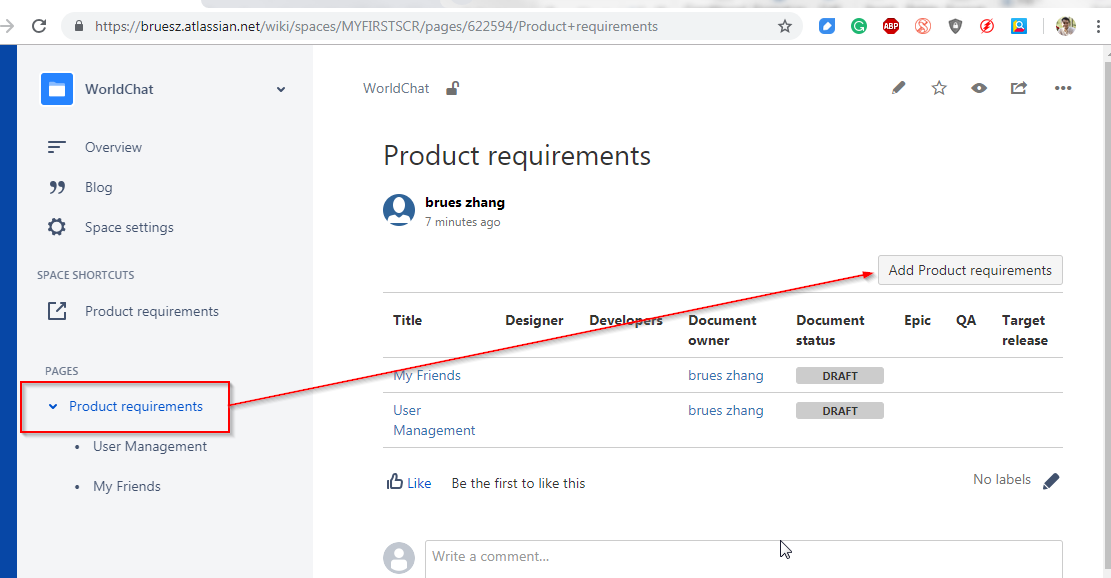Click the red lightning bolt extension icon

(x=987, y=26)
